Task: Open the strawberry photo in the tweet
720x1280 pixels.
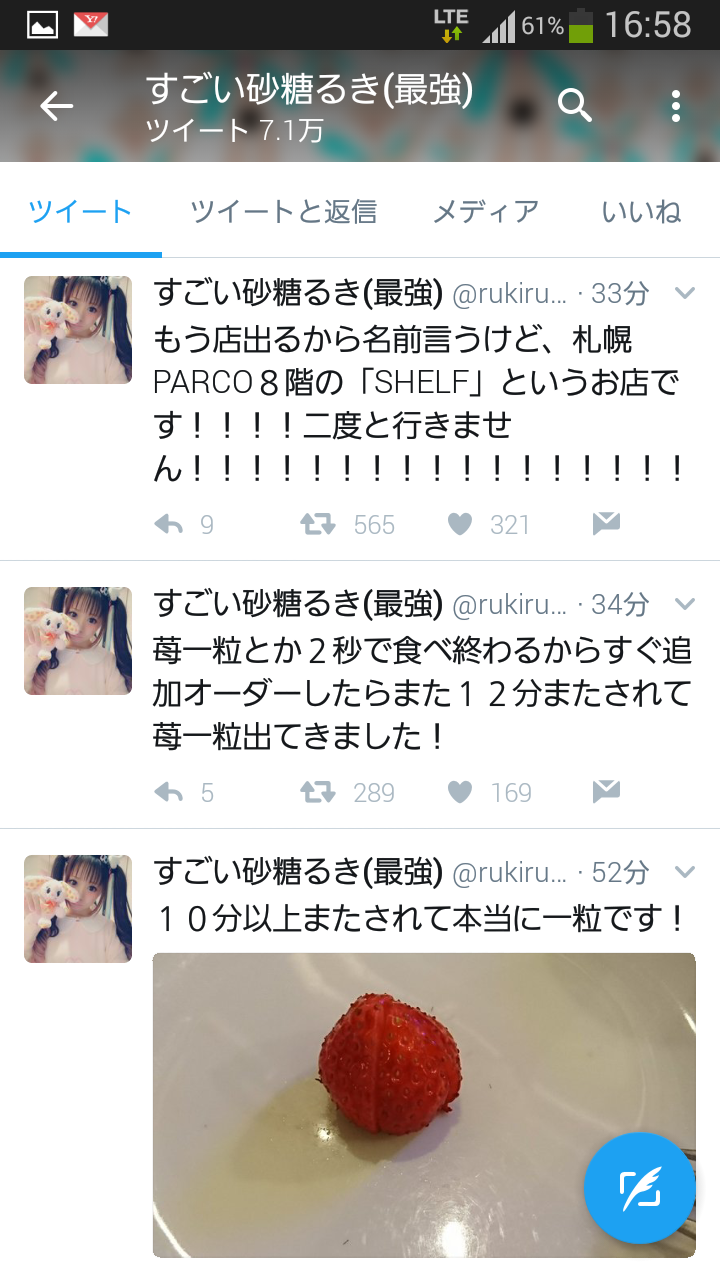Action: (x=424, y=1105)
